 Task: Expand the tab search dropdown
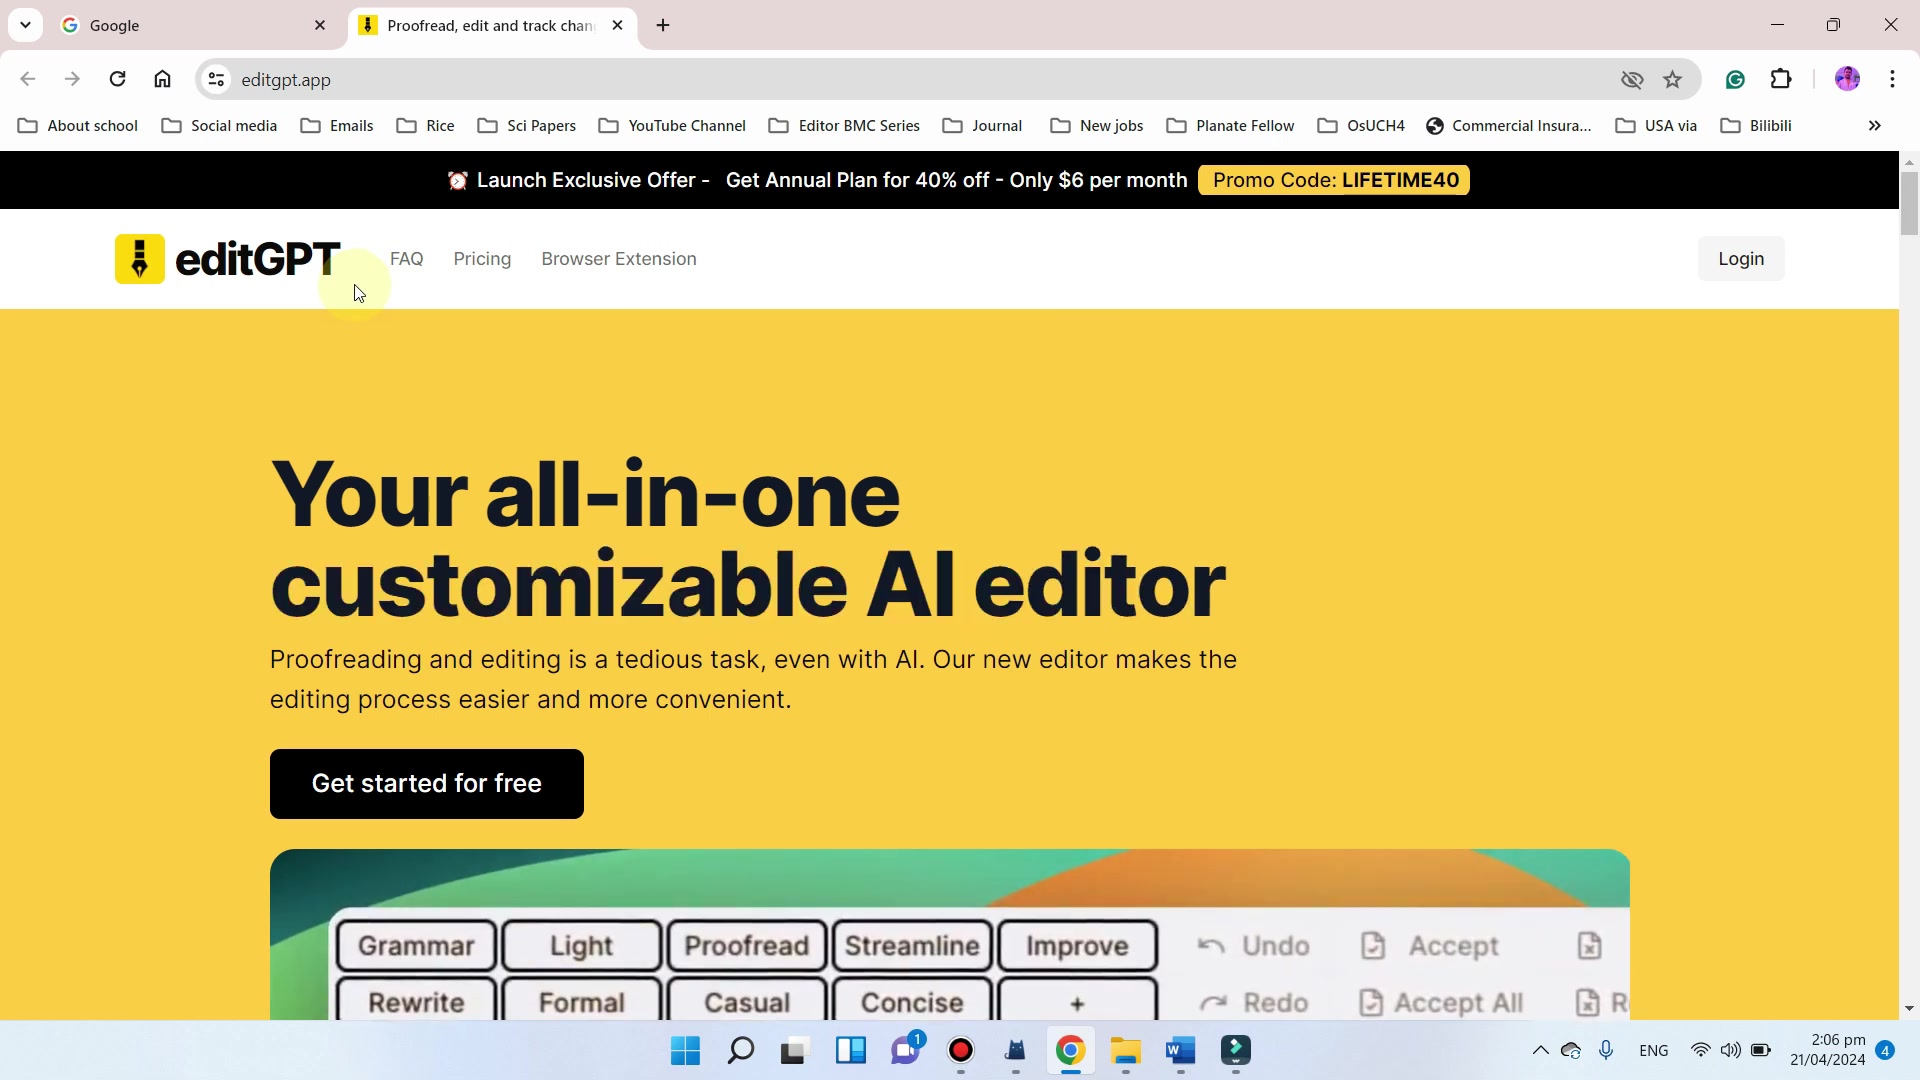[25, 25]
